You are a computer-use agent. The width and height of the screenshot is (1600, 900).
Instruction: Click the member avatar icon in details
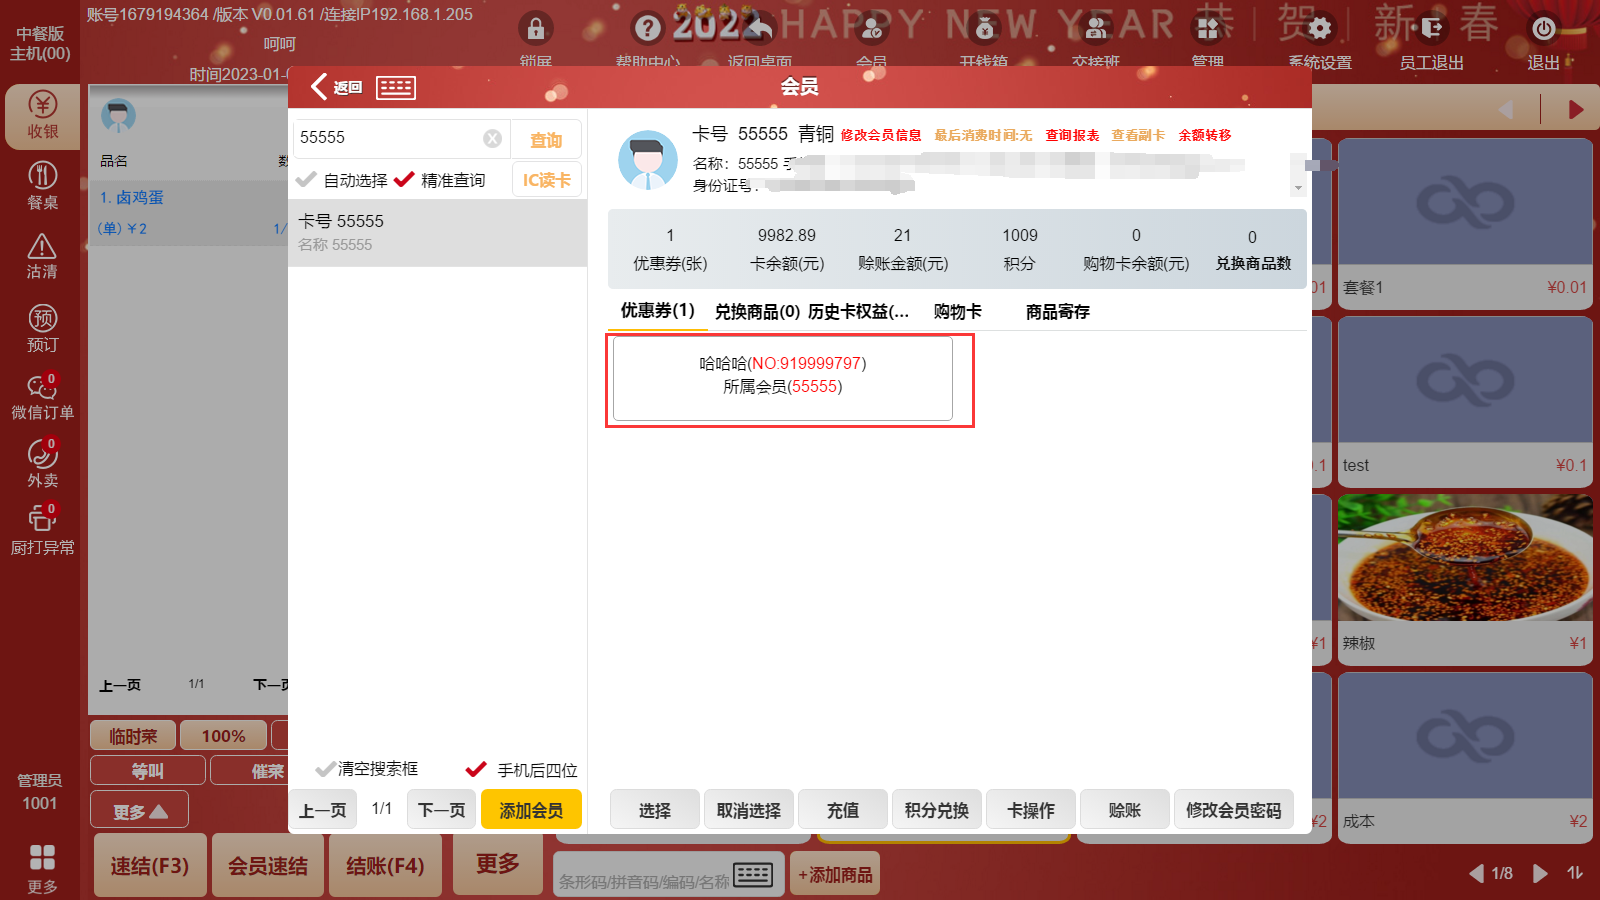click(648, 160)
